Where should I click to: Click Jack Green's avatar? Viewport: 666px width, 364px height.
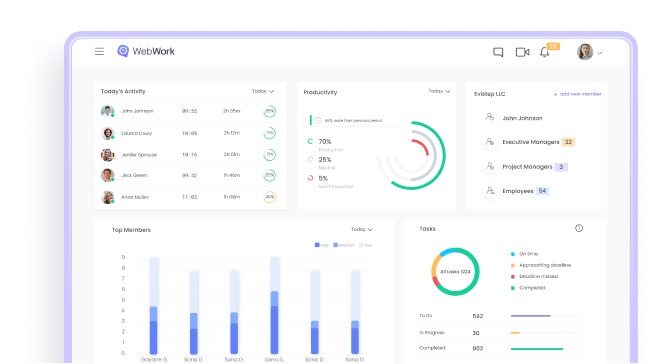107,175
